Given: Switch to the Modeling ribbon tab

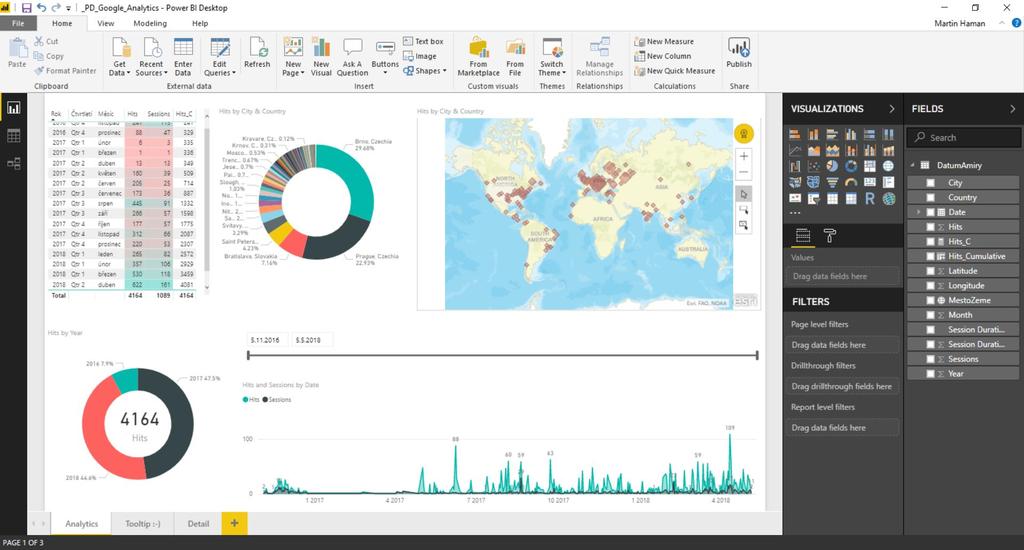Looking at the screenshot, I should click(150, 24).
